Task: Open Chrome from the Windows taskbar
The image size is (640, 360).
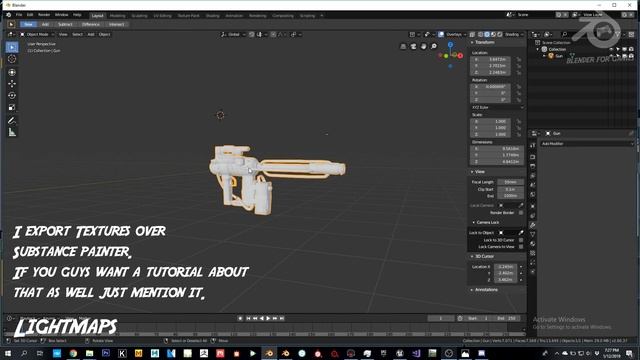Action: tap(73, 353)
